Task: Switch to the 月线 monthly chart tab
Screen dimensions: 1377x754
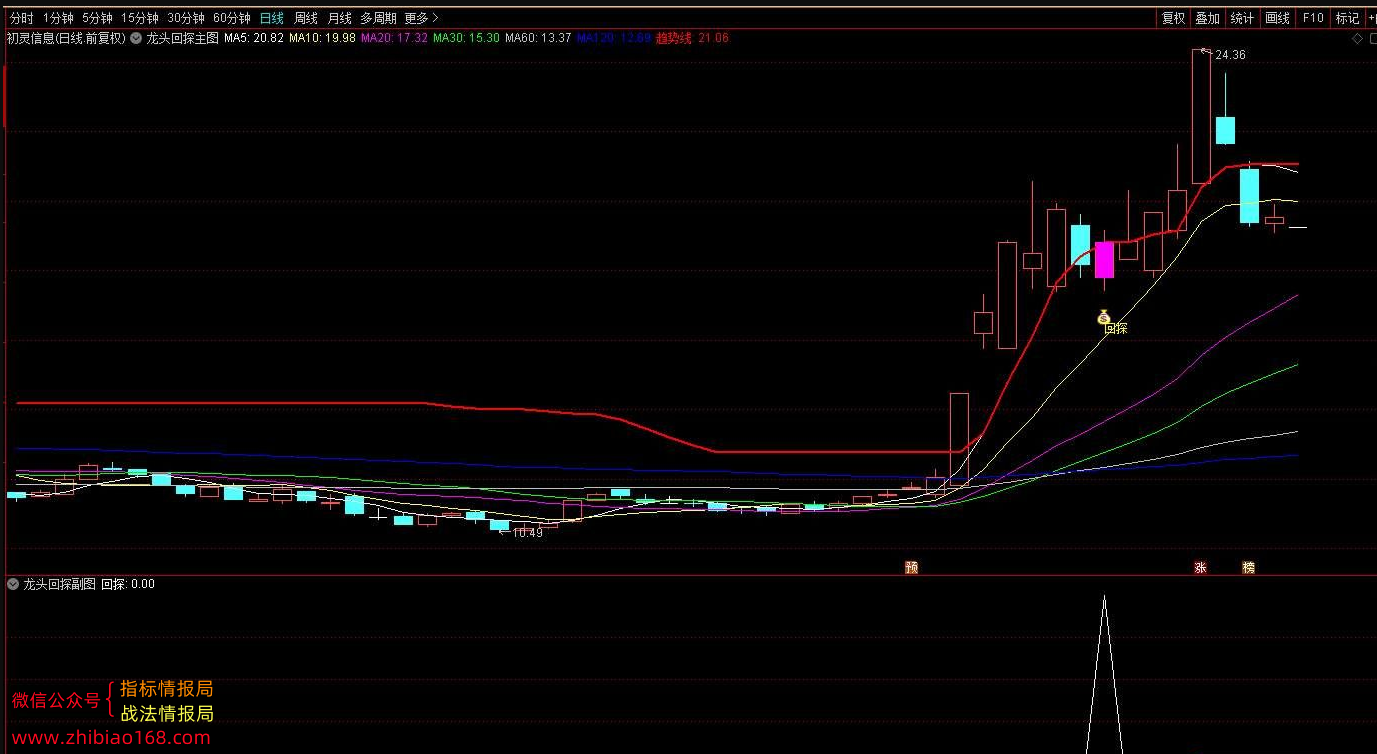Action: click(340, 18)
